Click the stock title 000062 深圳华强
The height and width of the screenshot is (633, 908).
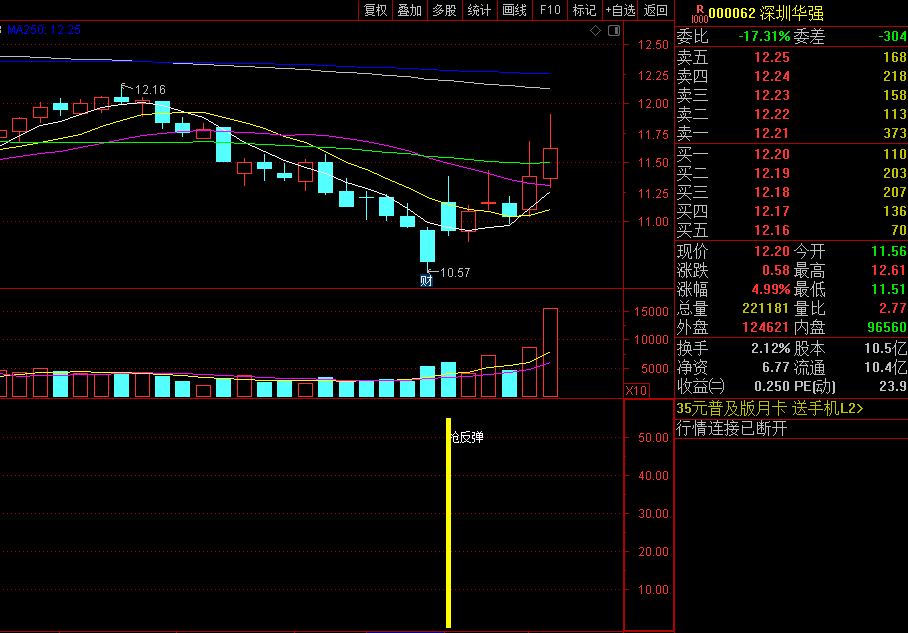(766, 13)
